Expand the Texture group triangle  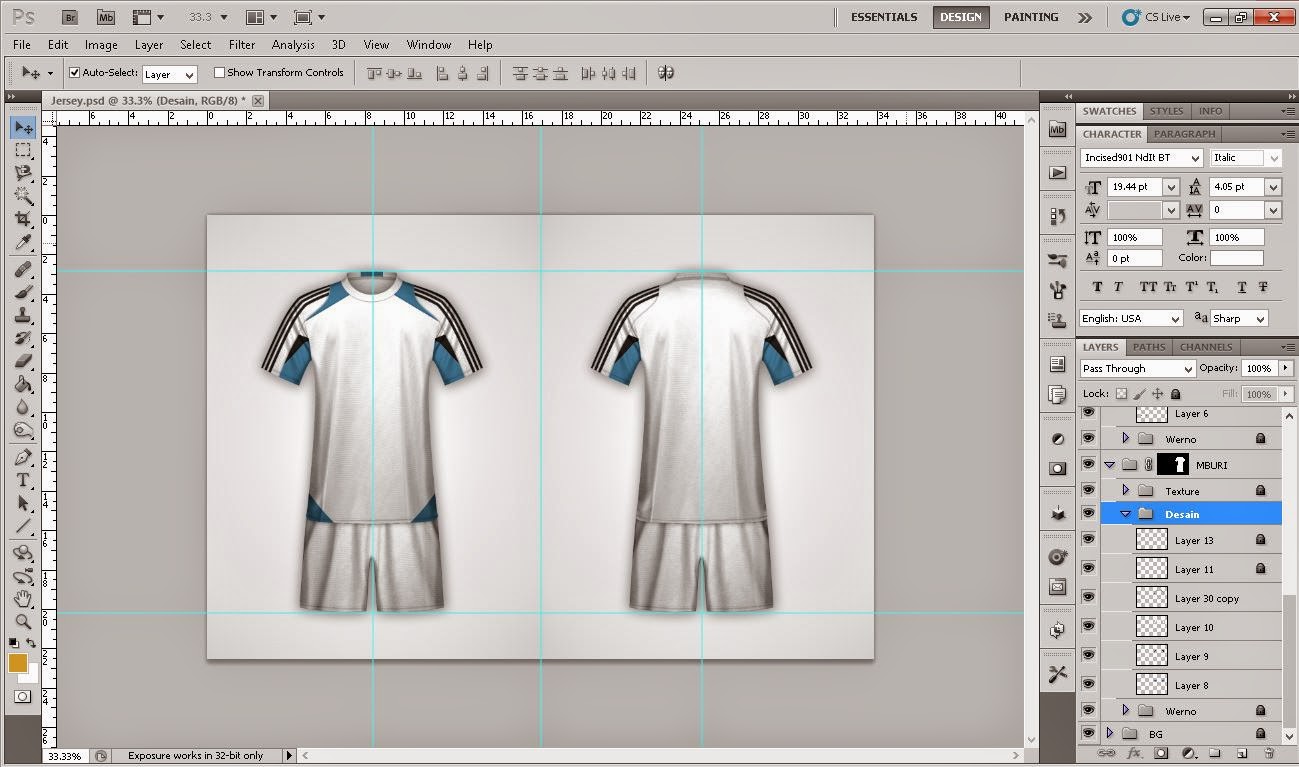[1126, 491]
